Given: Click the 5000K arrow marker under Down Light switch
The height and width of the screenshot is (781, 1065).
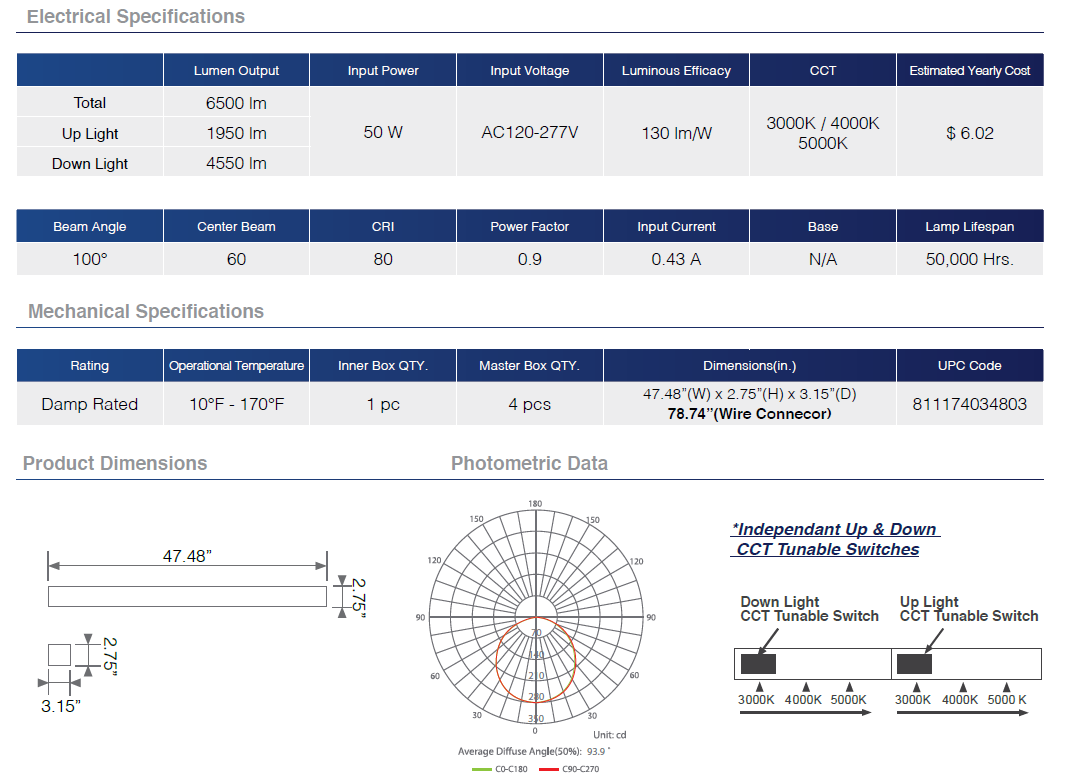Looking at the screenshot, I should click(x=849, y=686).
